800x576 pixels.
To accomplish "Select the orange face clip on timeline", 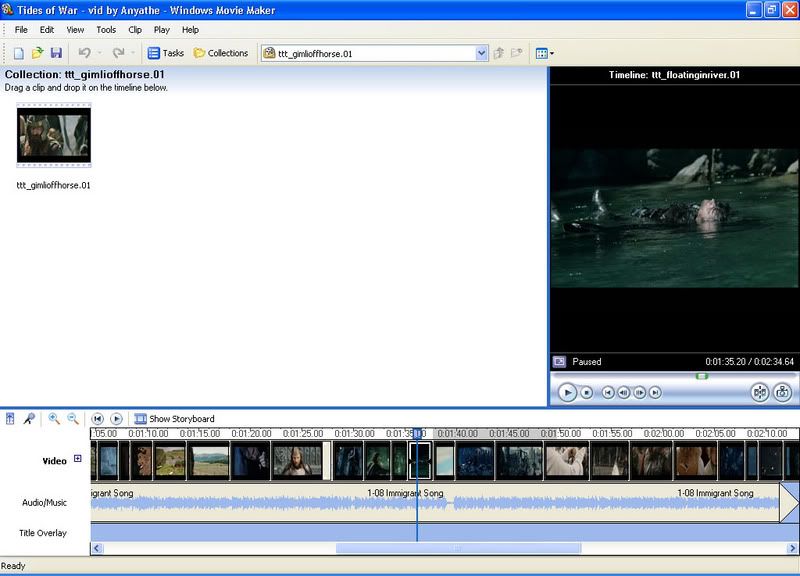I will click(695, 461).
